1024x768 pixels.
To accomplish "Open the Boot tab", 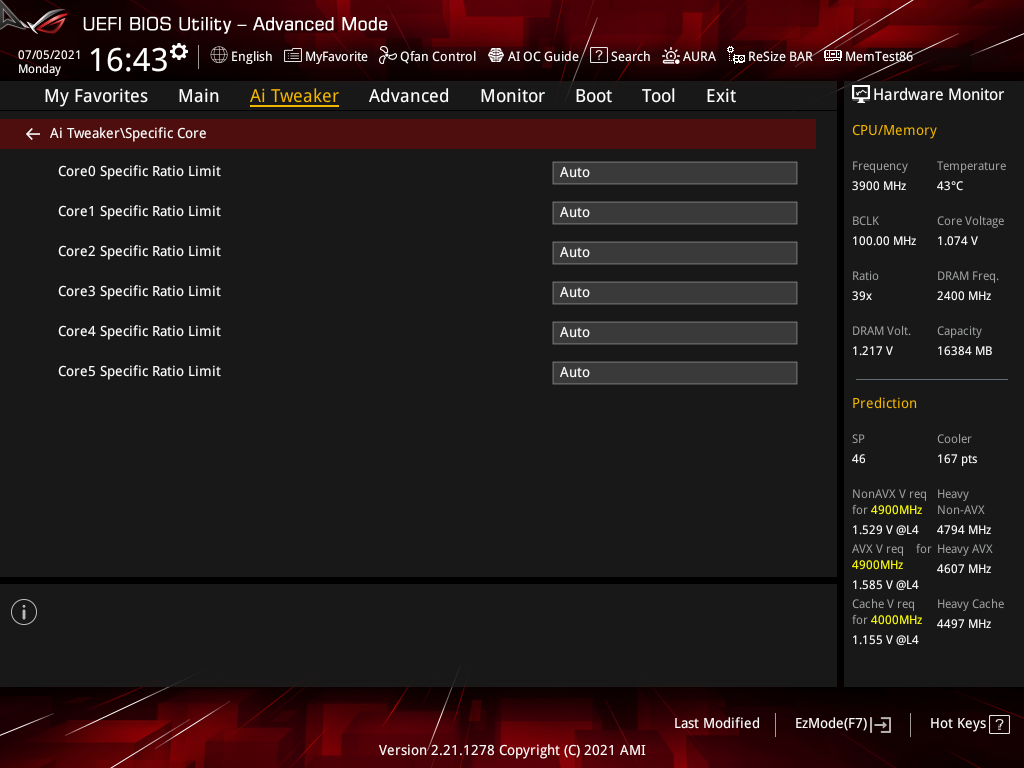I will 594,96.
